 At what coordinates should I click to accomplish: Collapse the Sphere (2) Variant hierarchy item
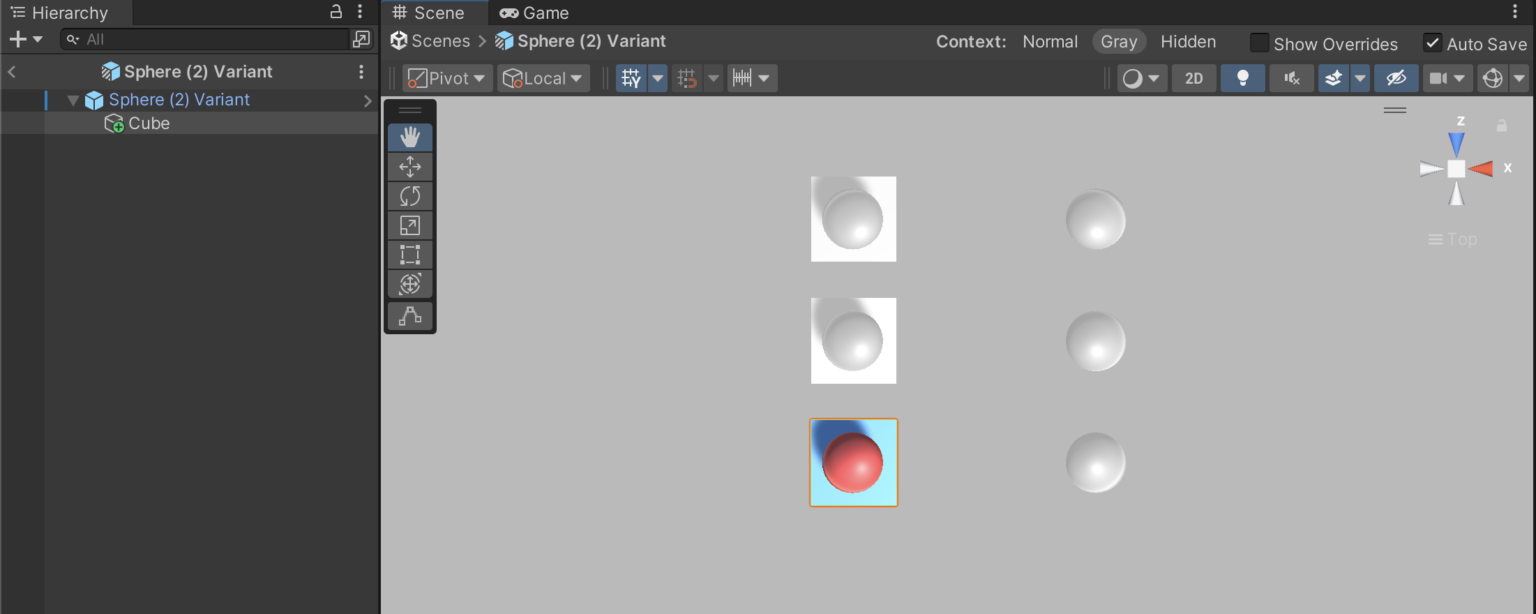coord(72,99)
